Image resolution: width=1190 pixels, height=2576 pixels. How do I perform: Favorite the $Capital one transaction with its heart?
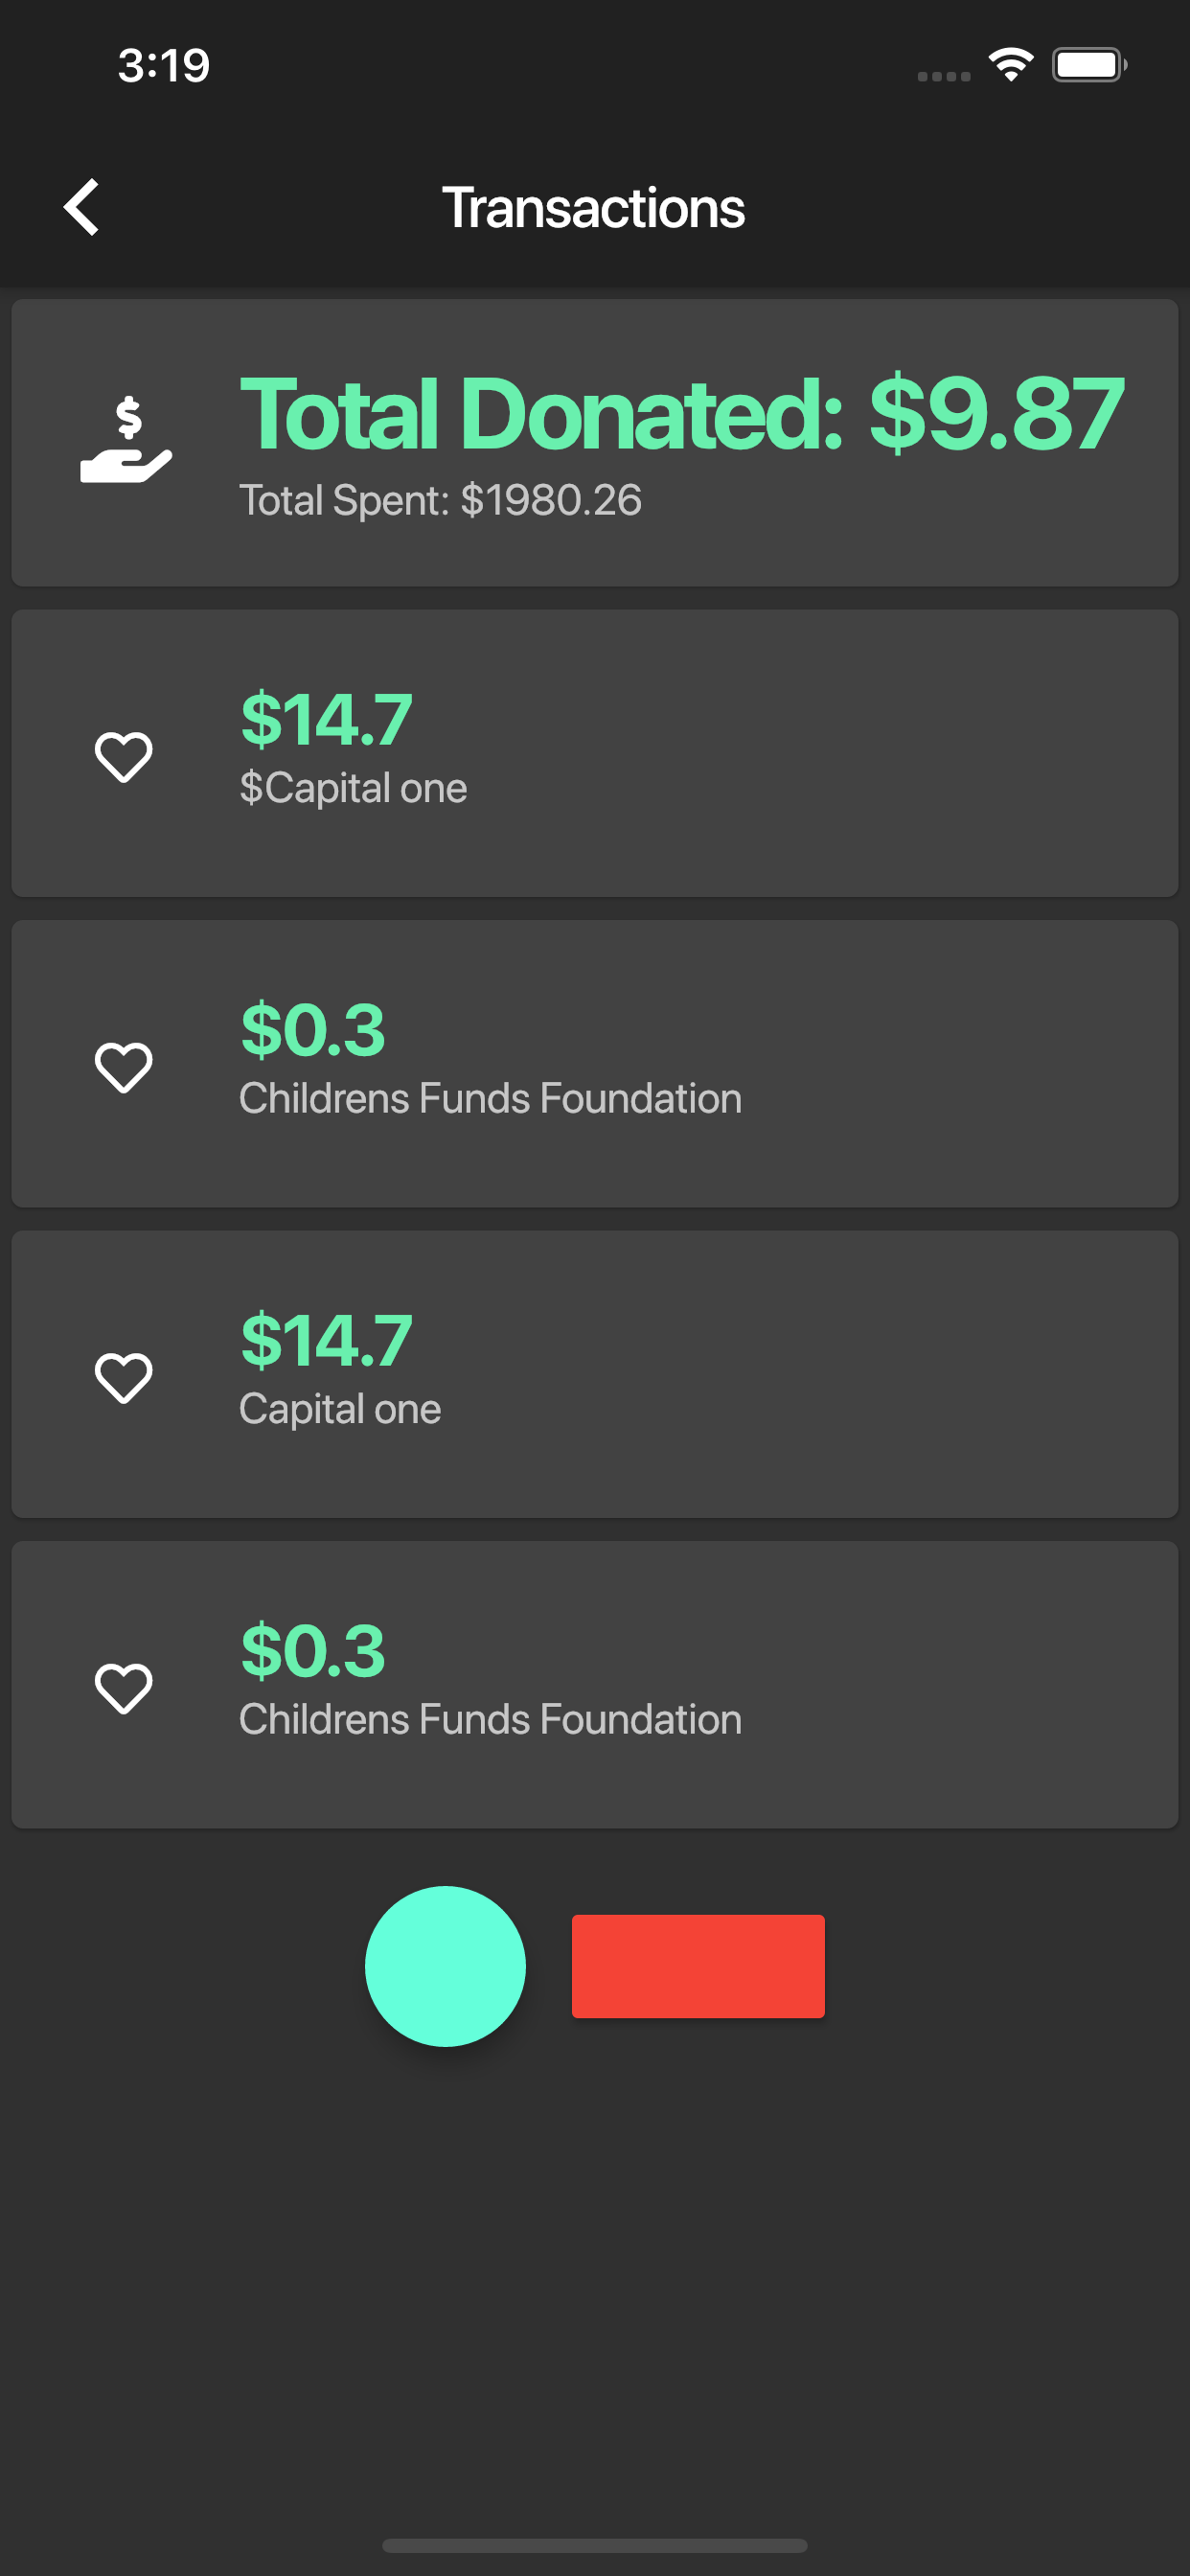point(124,756)
